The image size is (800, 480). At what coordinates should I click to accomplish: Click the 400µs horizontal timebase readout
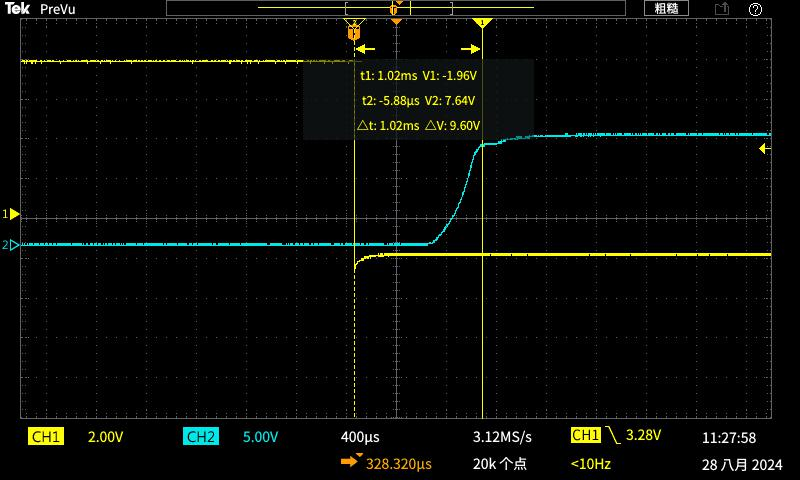pos(360,437)
